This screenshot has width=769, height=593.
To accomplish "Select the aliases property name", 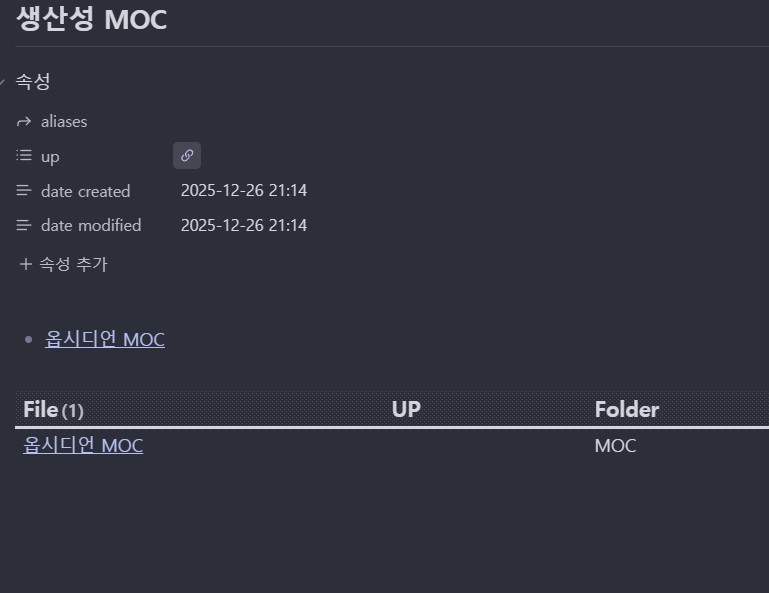I will 64,122.
